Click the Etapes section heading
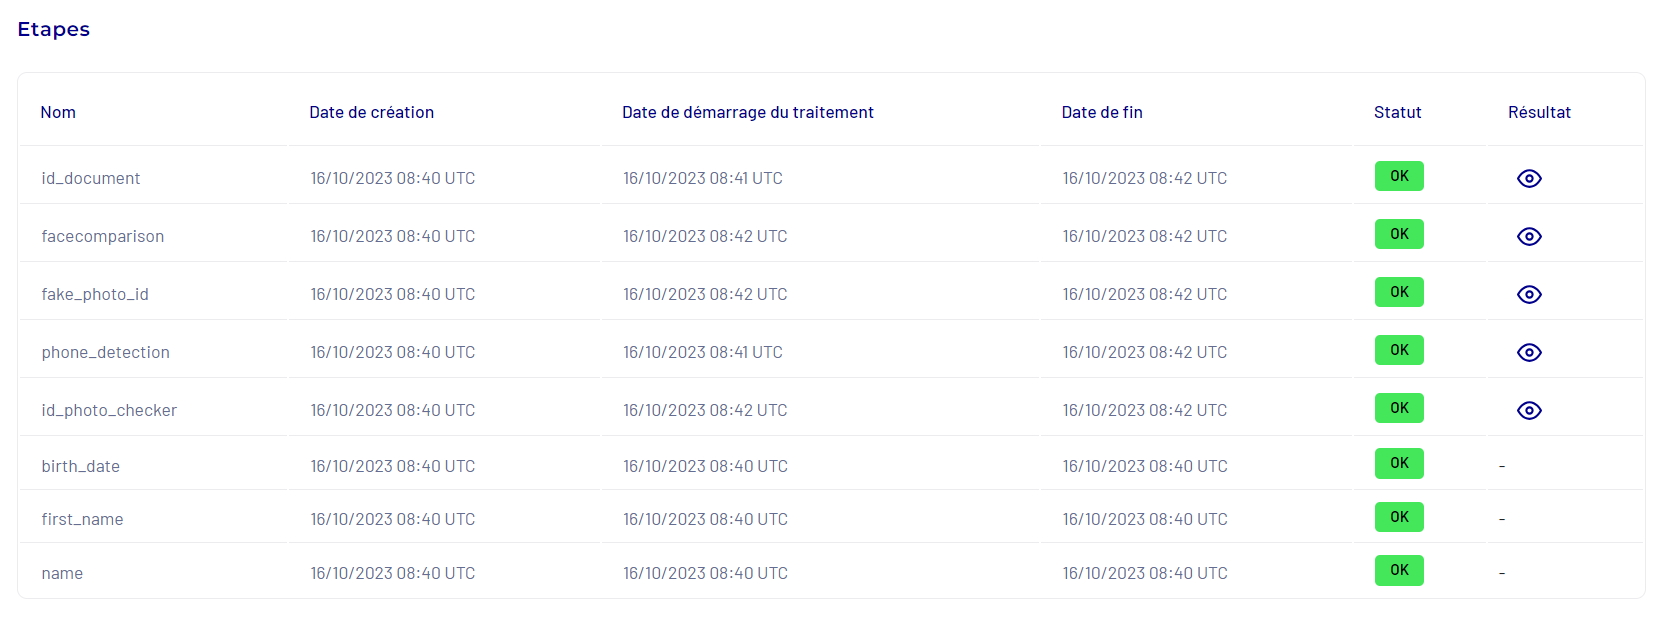1661x632 pixels. (54, 29)
